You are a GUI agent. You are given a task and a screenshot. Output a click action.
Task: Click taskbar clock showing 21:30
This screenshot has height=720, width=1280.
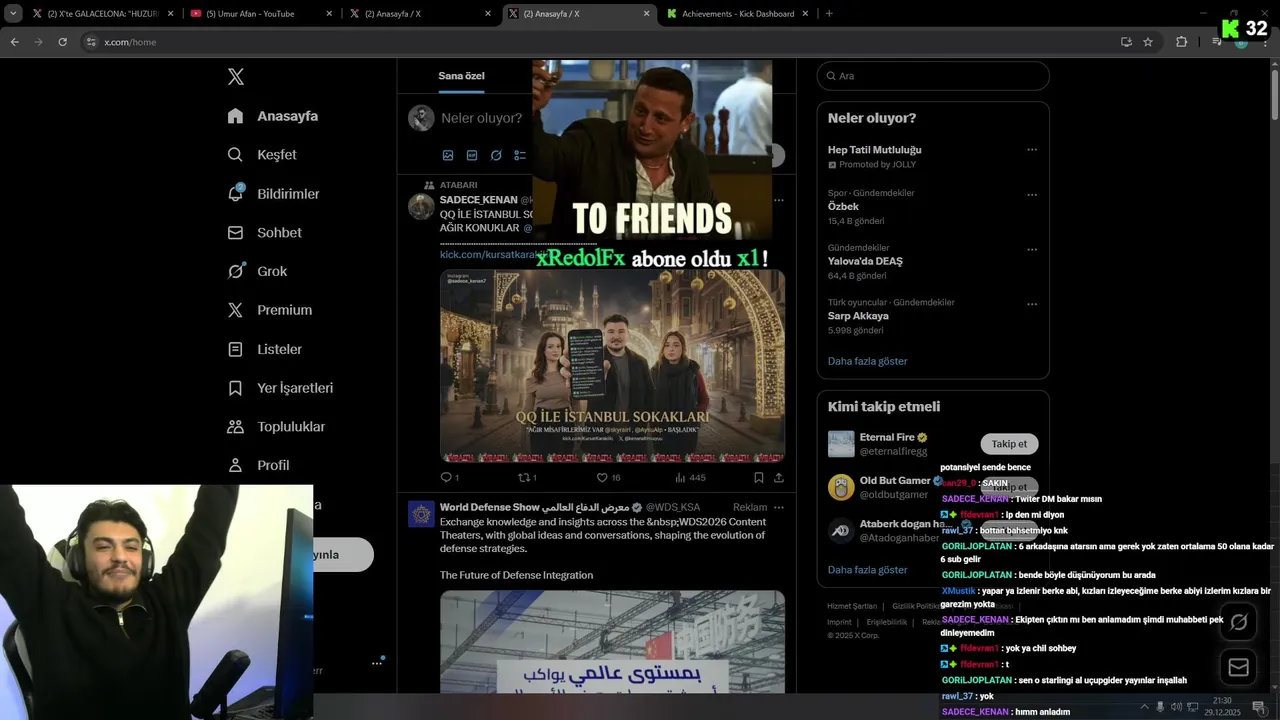[1222, 706]
